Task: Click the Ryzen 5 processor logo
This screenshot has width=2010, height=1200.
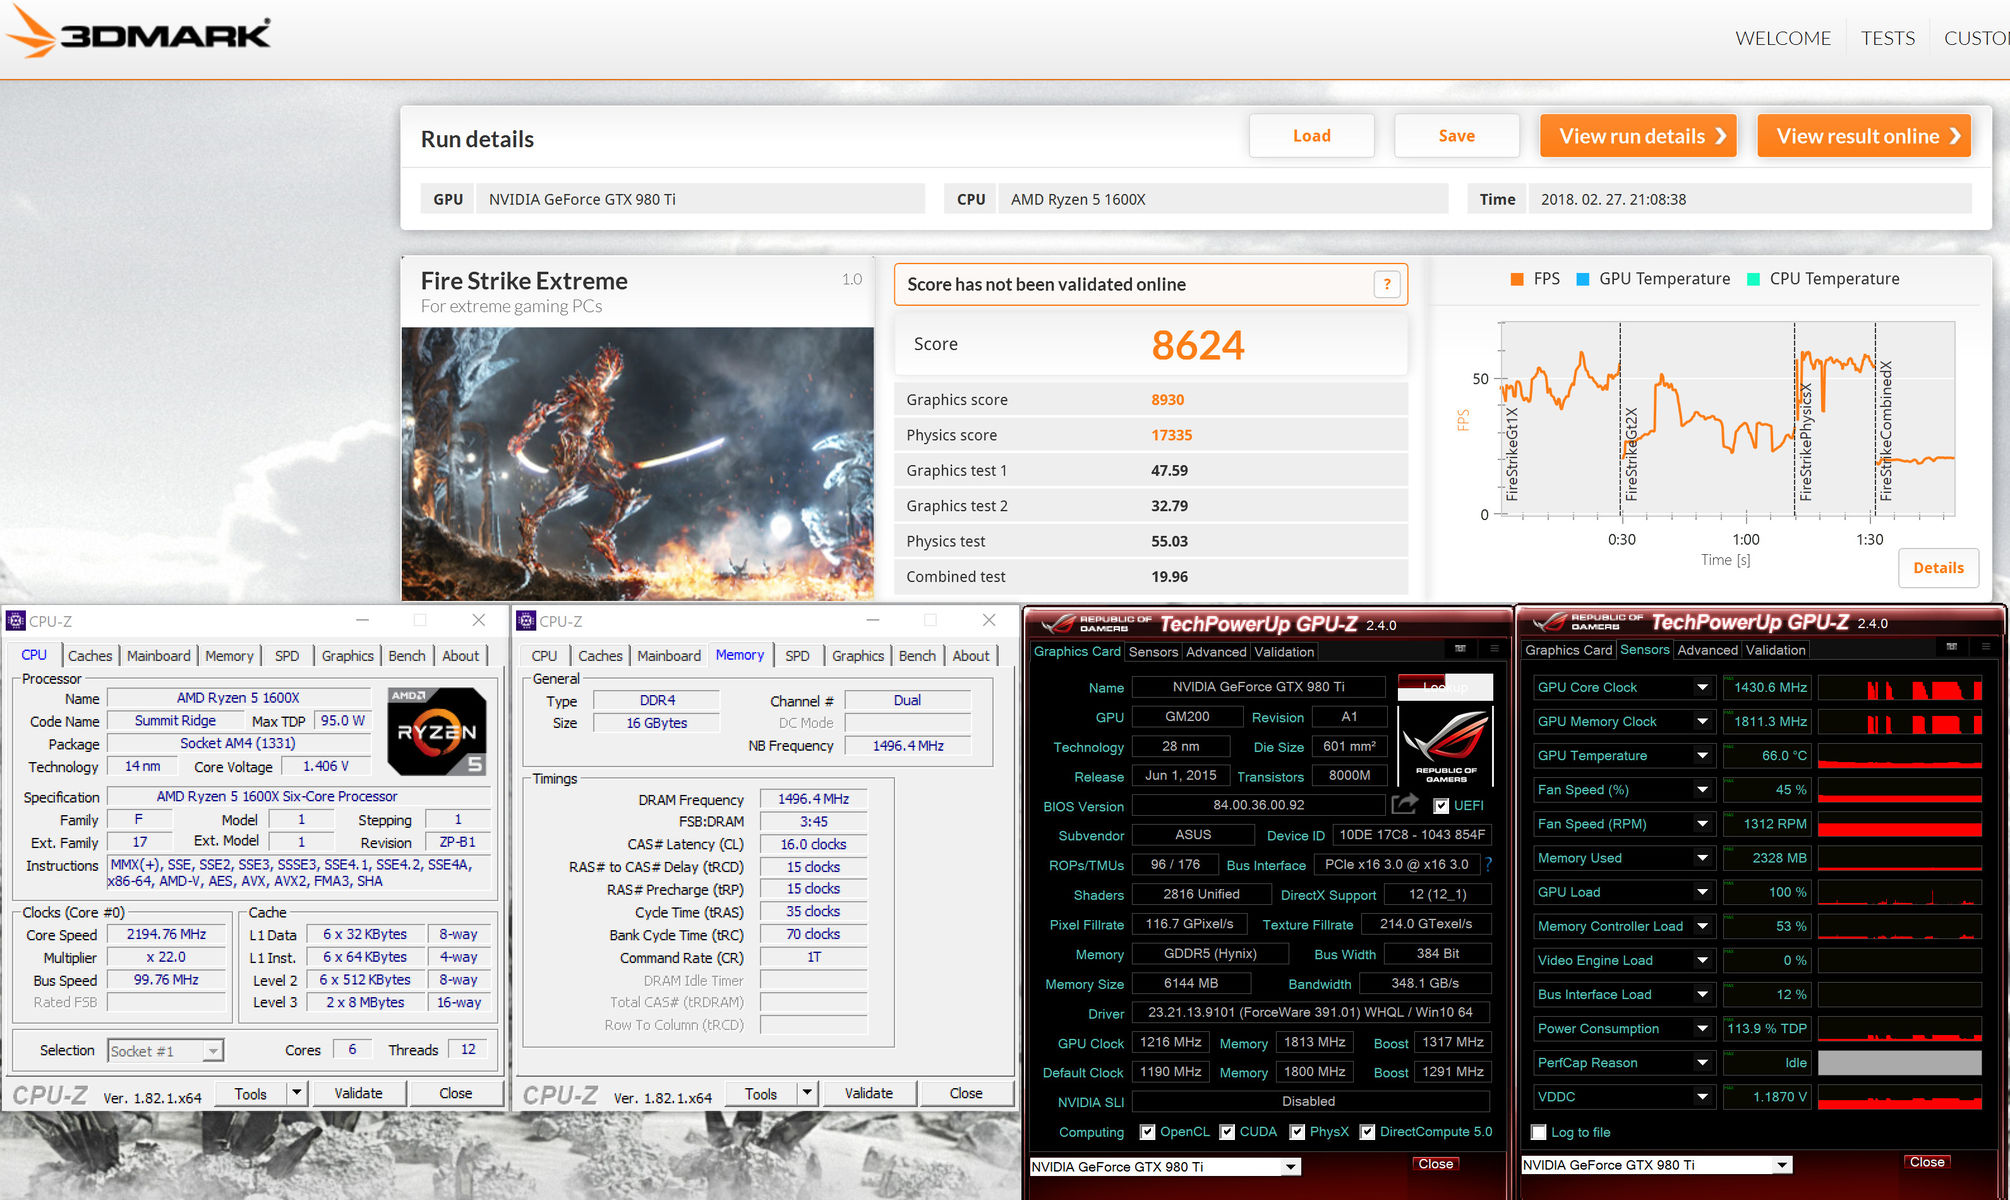Action: tap(437, 731)
